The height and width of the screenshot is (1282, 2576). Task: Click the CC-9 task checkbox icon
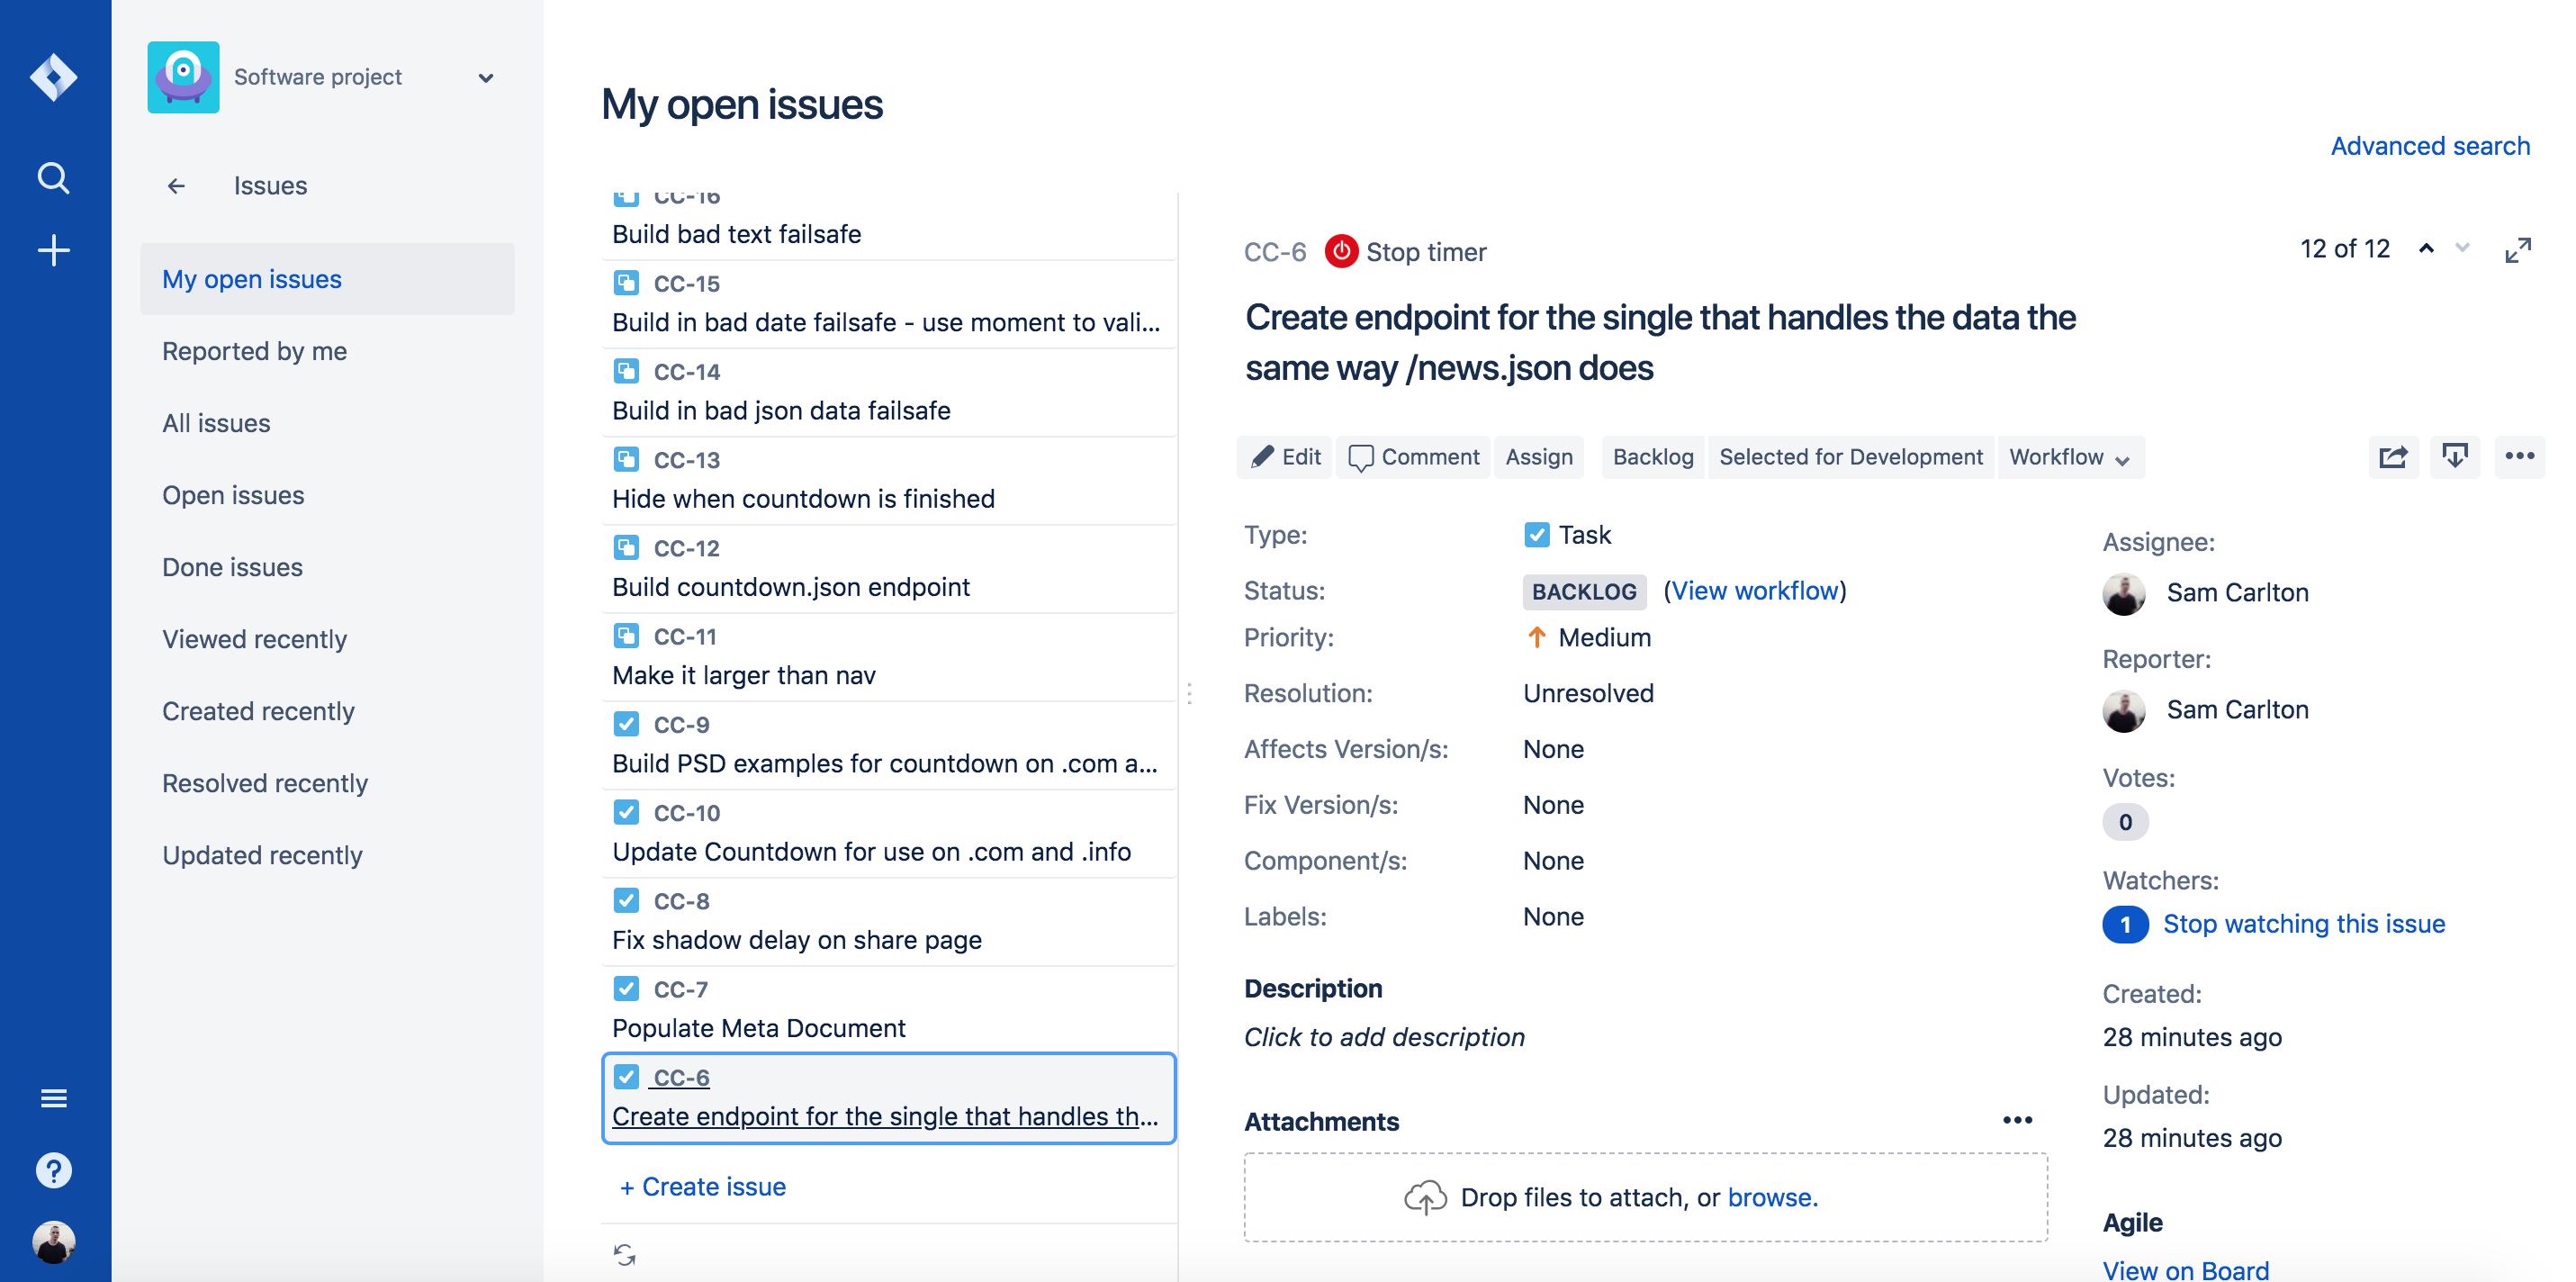(x=626, y=724)
